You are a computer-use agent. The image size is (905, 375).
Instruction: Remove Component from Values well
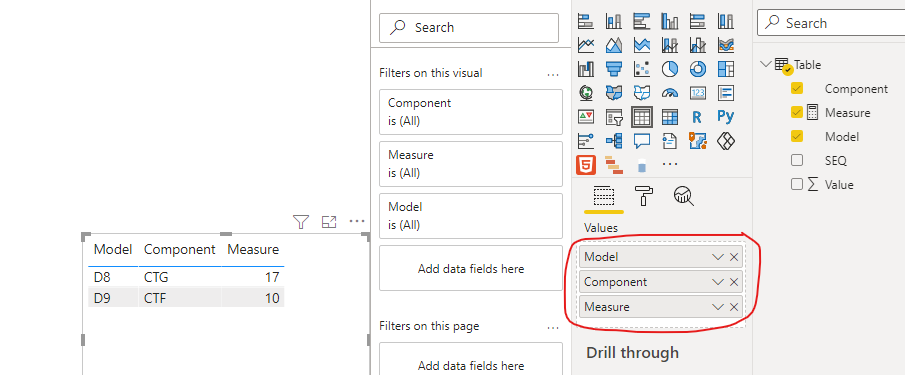click(734, 282)
